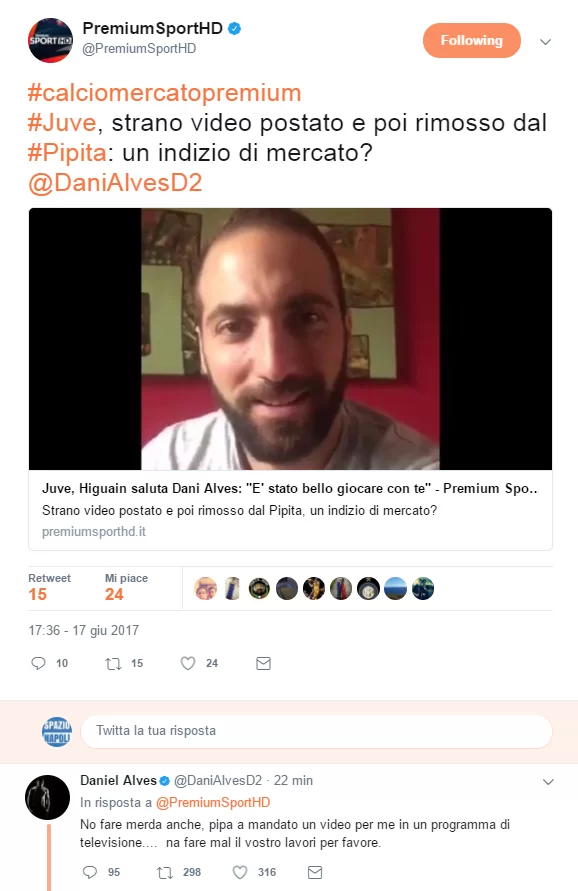
Task: Open options chevron on Daniel Alves' reply
Action: pyautogui.click(x=548, y=782)
